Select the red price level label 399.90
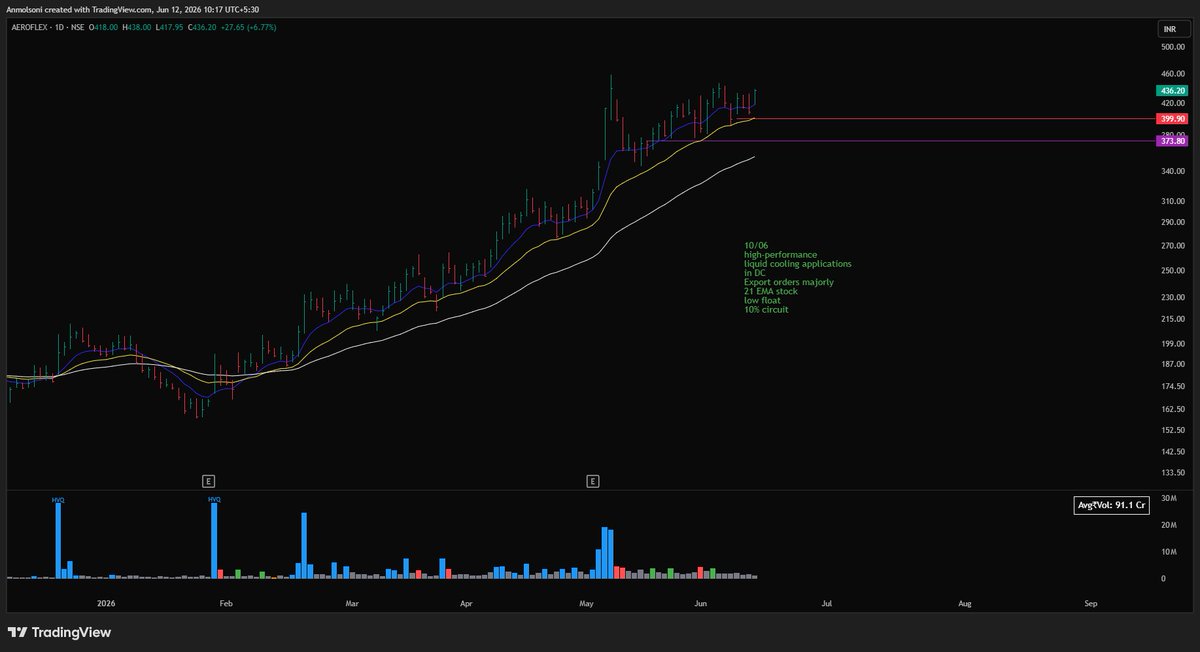Viewport: 1200px width, 652px height. point(1172,118)
